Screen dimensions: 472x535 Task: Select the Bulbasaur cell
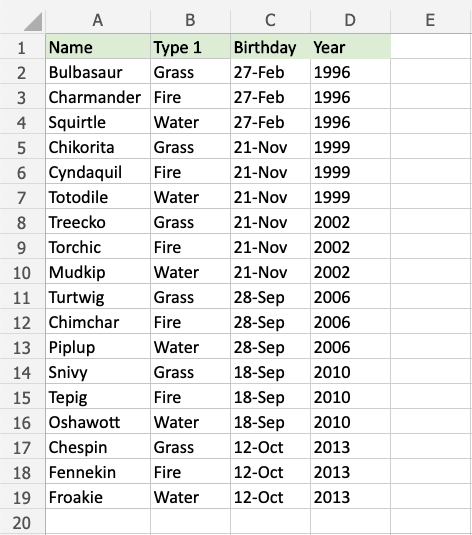click(98, 72)
